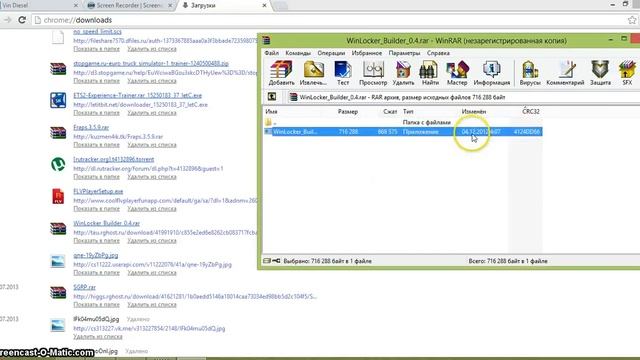Click the ETS2-Experience-Trainer.rar download link
The width and height of the screenshot is (640, 360).
click(138, 95)
